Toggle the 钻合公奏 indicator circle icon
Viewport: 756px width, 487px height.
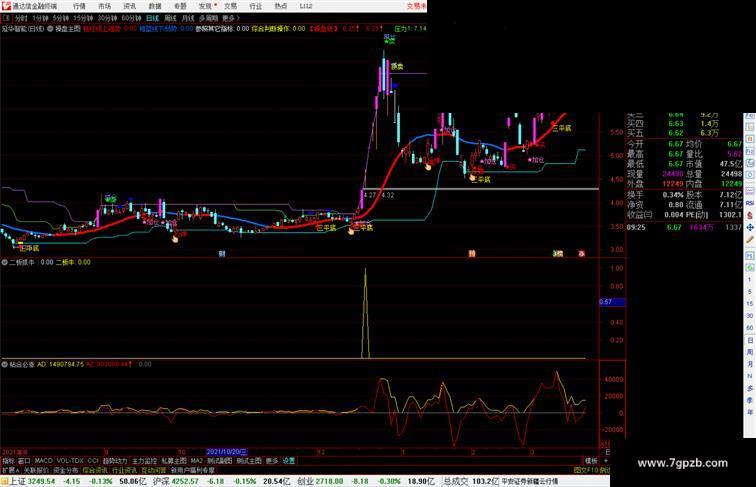pos(4,364)
